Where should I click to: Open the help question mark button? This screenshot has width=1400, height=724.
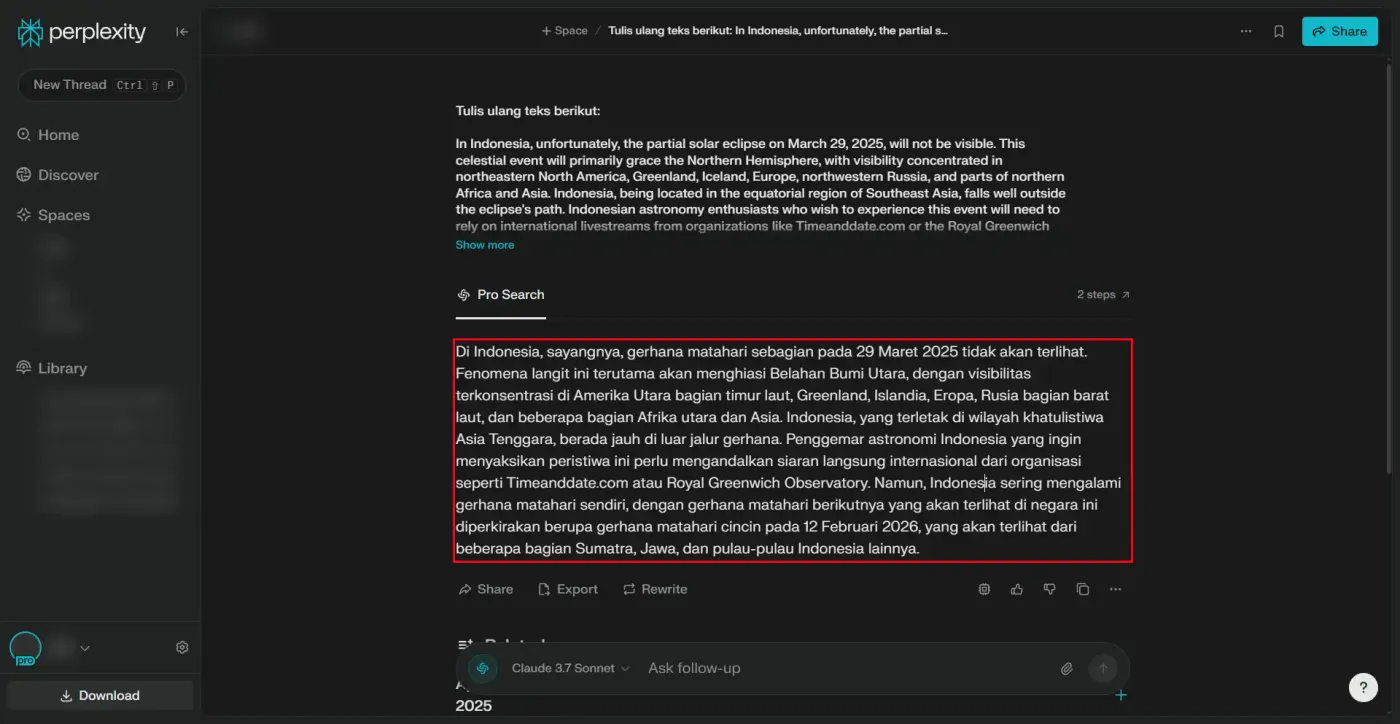click(1363, 687)
